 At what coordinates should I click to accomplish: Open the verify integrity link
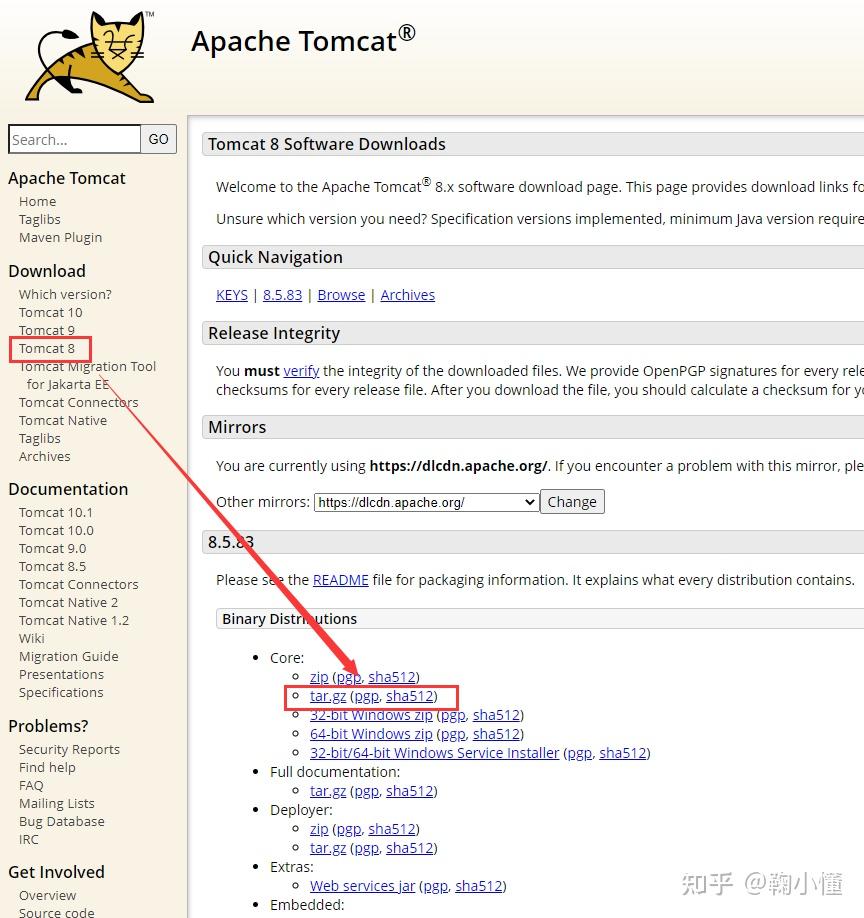[x=301, y=371]
